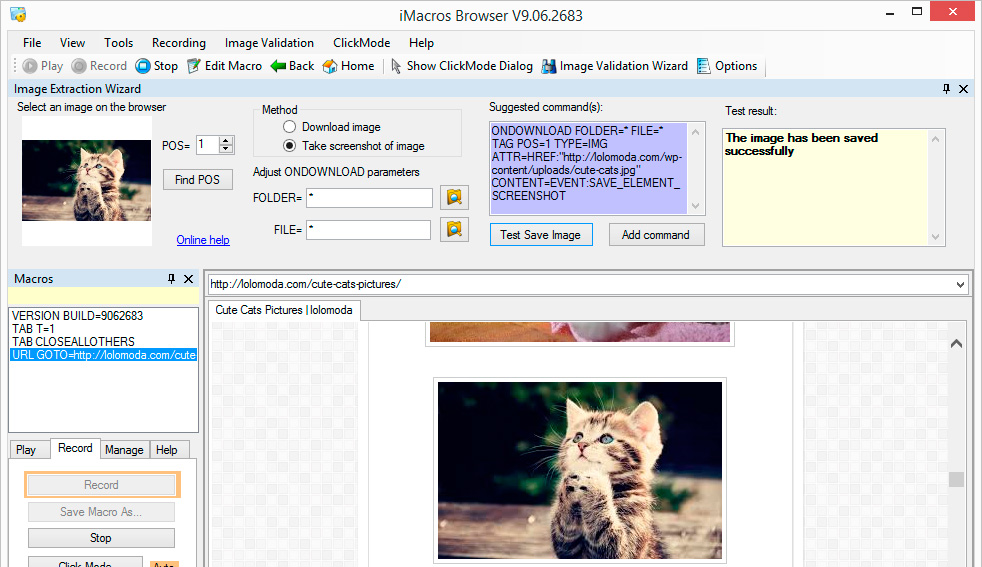Close the Macros panel

(188, 279)
